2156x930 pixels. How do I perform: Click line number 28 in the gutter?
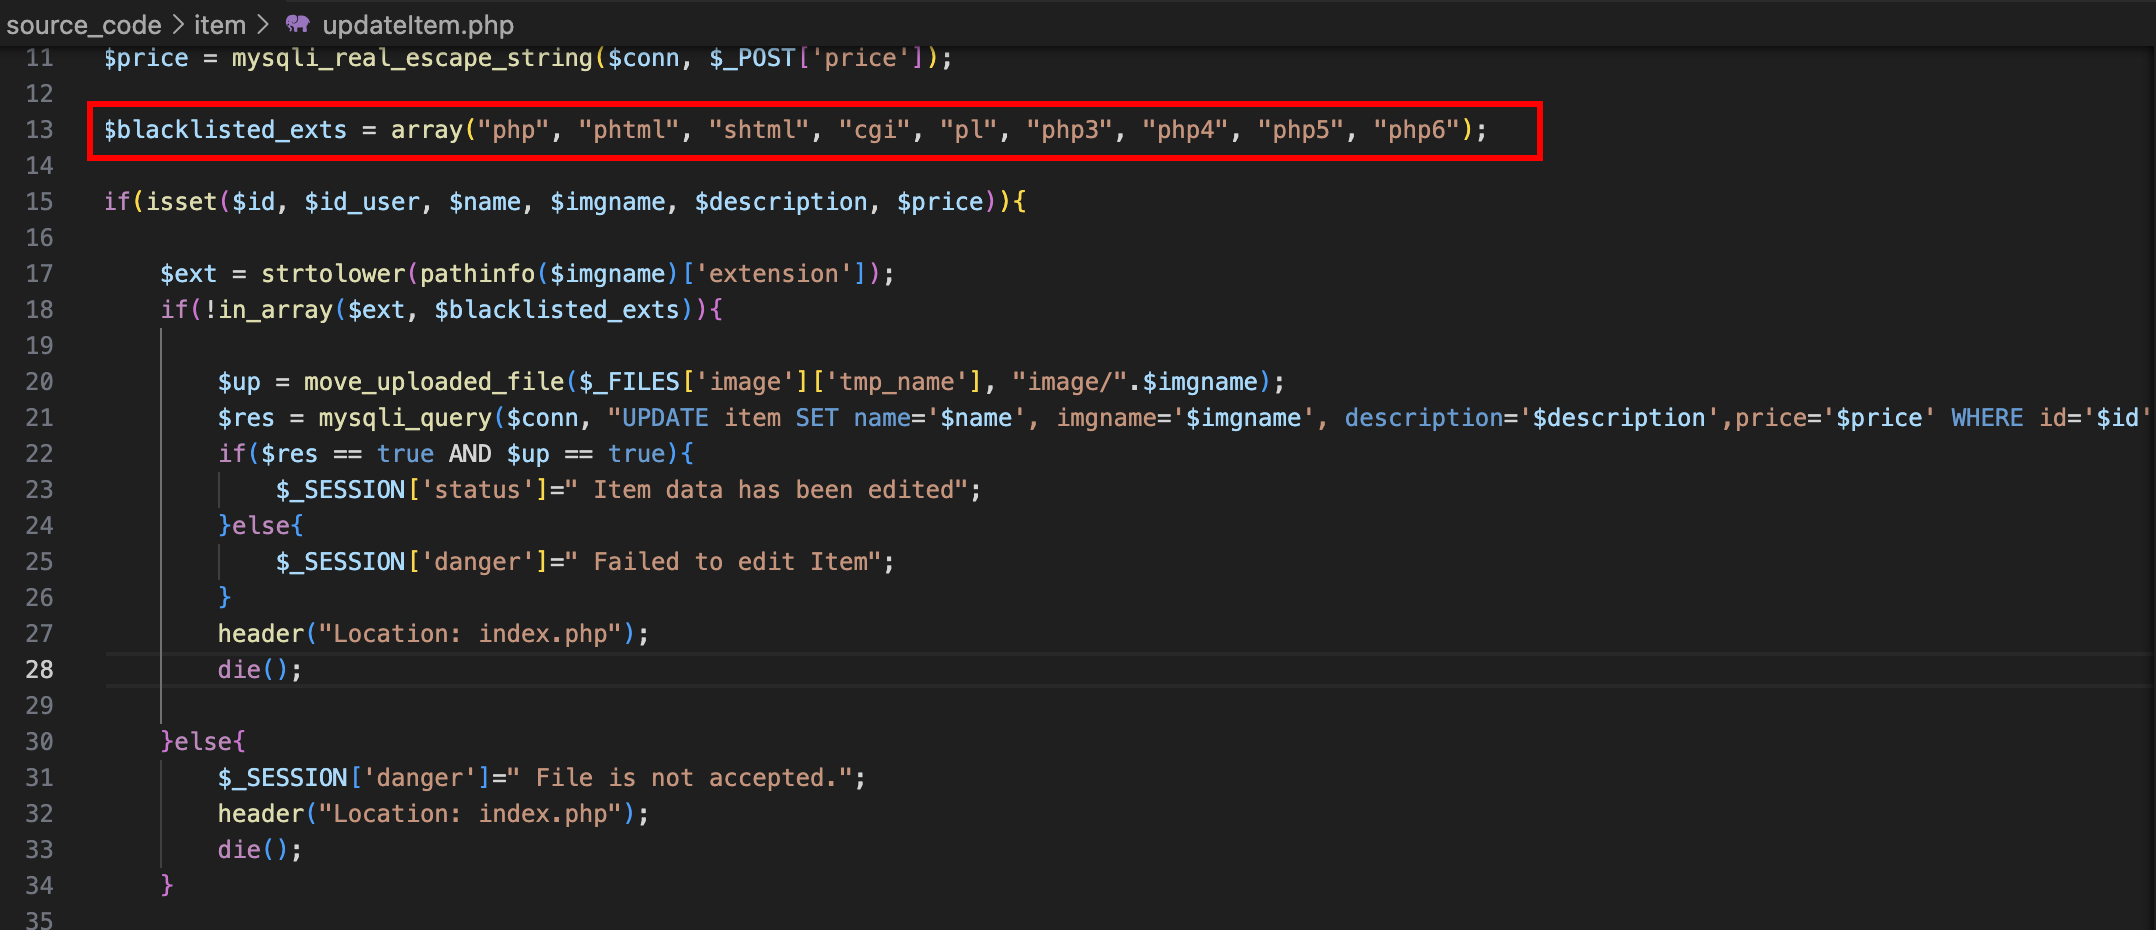click(x=39, y=670)
